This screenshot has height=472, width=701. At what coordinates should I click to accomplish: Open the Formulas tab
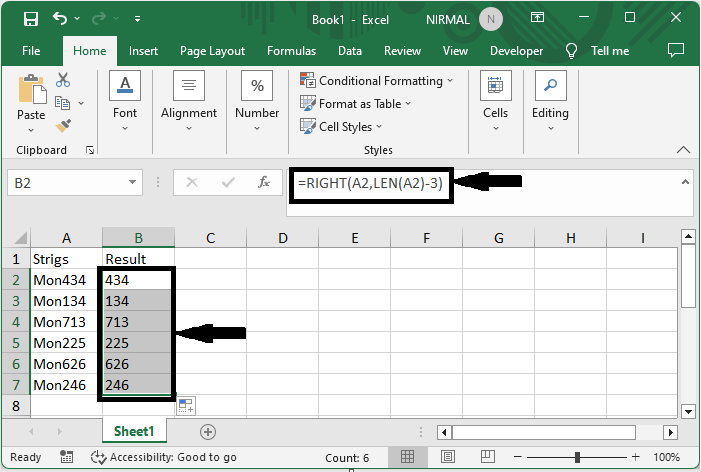point(291,51)
